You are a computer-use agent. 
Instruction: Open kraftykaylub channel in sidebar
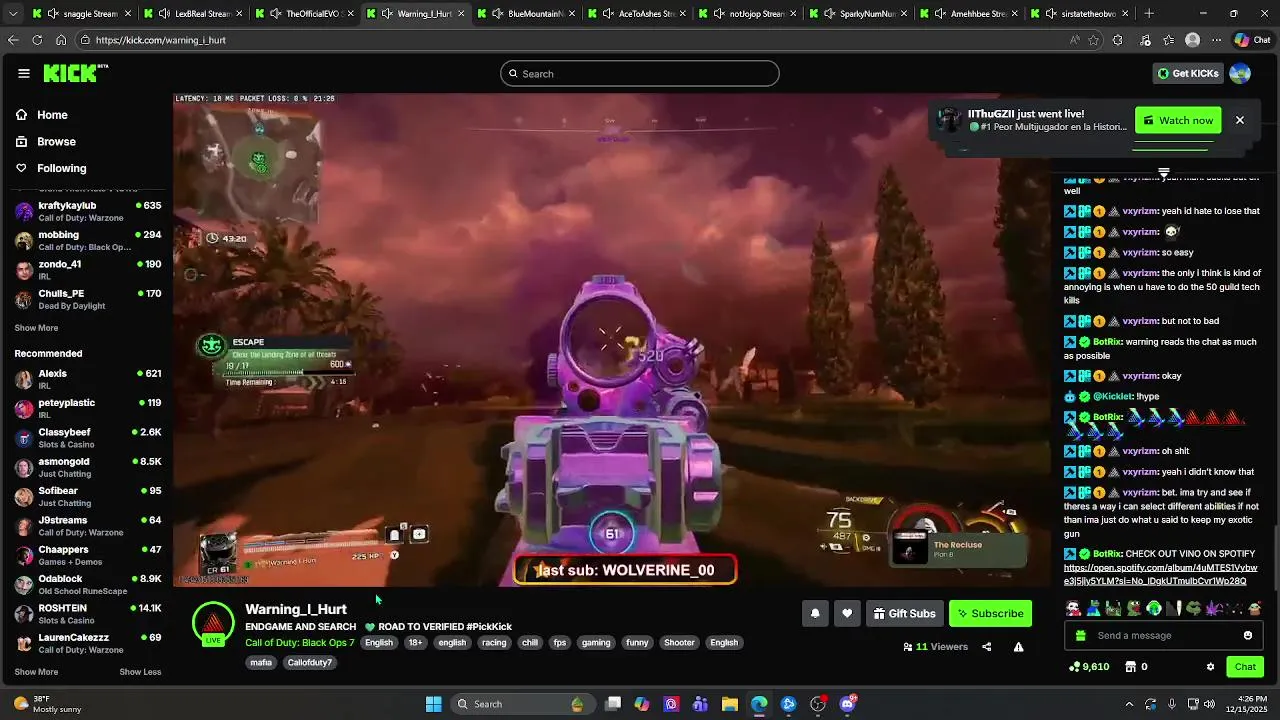[x=88, y=211]
